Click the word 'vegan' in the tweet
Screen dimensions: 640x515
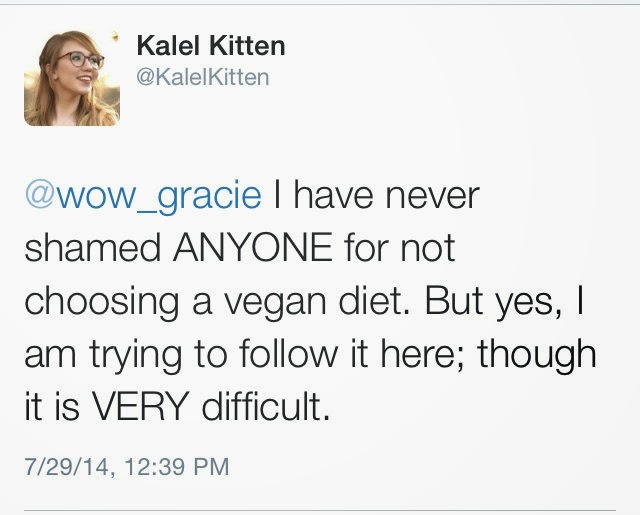pyautogui.click(x=270, y=302)
